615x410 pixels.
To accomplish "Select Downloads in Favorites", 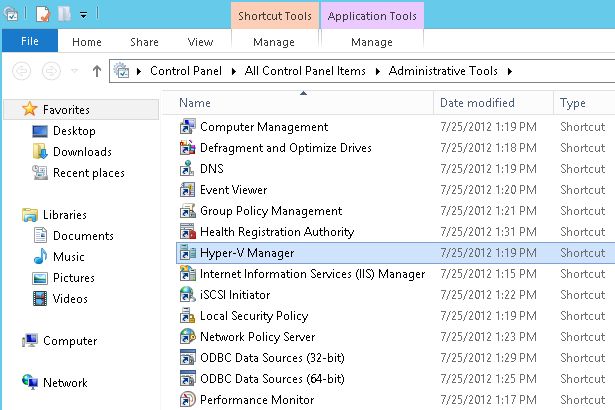I will (x=82, y=152).
